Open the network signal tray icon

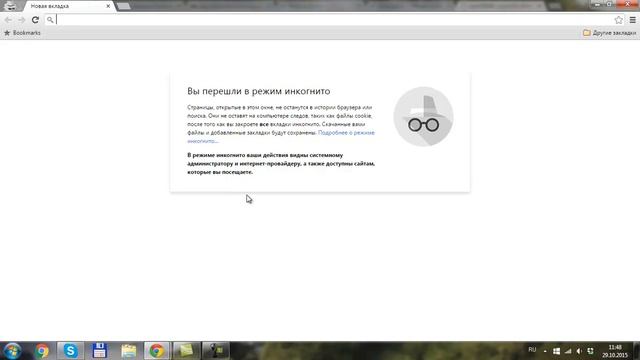[x=568, y=351]
